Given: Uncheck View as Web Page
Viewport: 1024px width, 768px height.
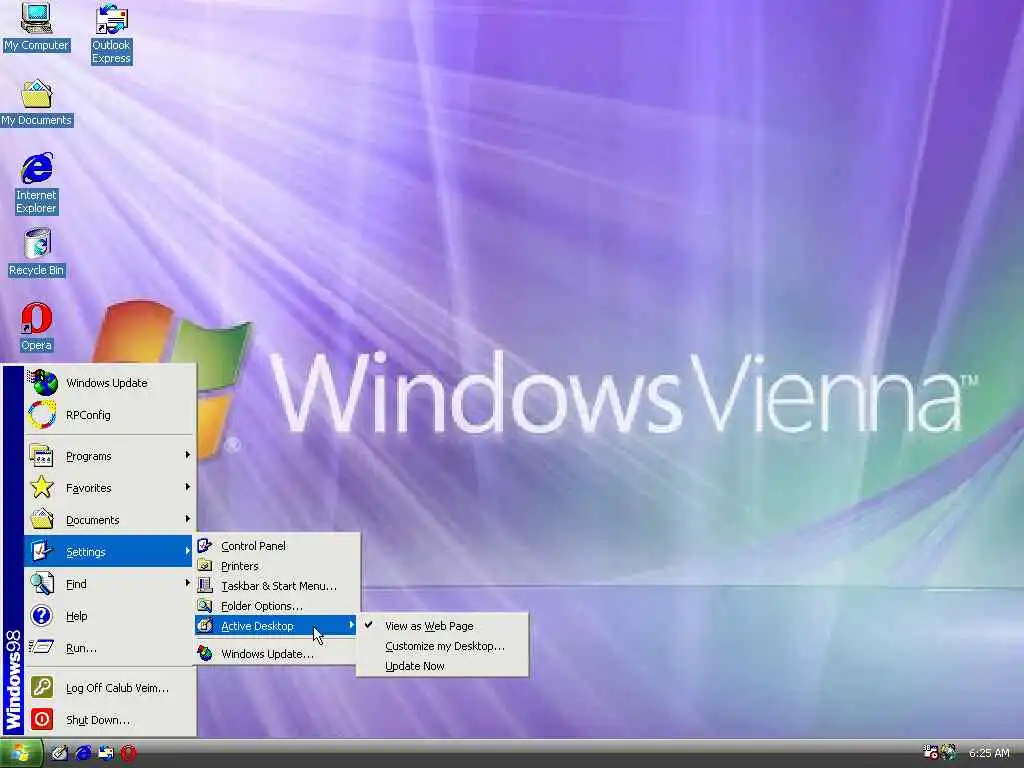Looking at the screenshot, I should [x=442, y=626].
